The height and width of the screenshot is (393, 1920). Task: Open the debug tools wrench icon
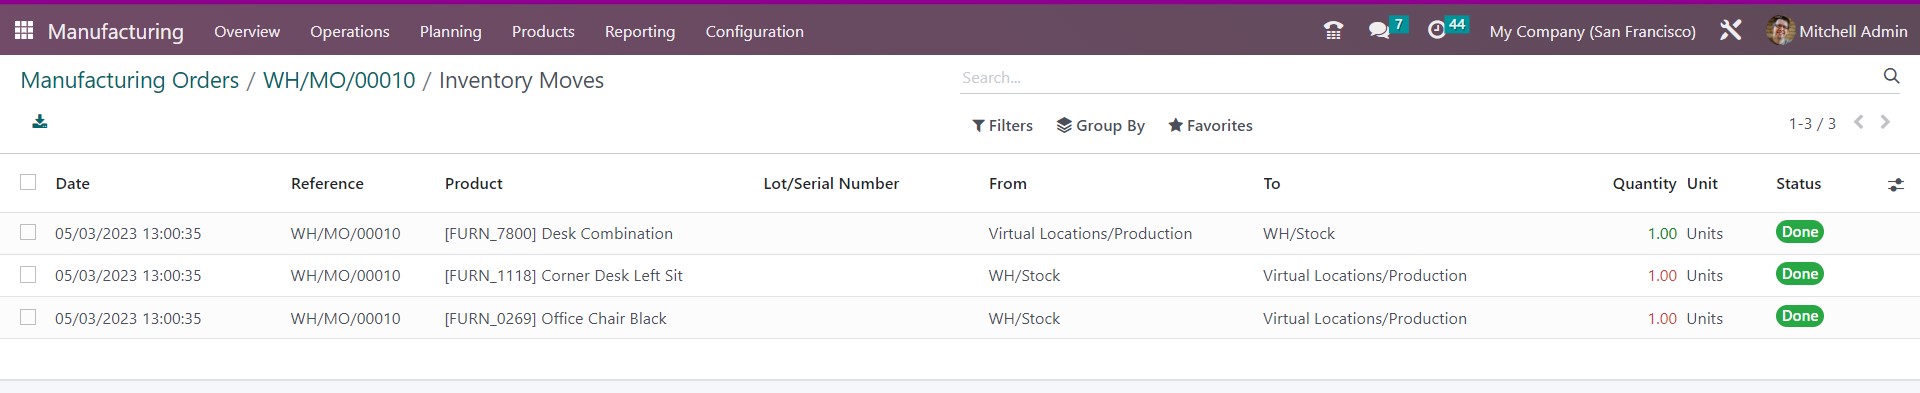tap(1730, 31)
